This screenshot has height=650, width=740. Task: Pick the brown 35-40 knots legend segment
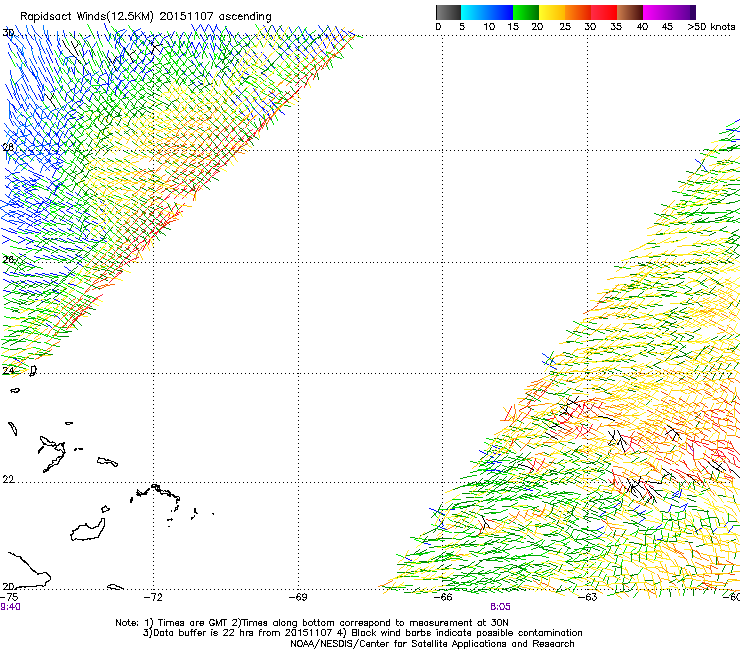tap(630, 12)
